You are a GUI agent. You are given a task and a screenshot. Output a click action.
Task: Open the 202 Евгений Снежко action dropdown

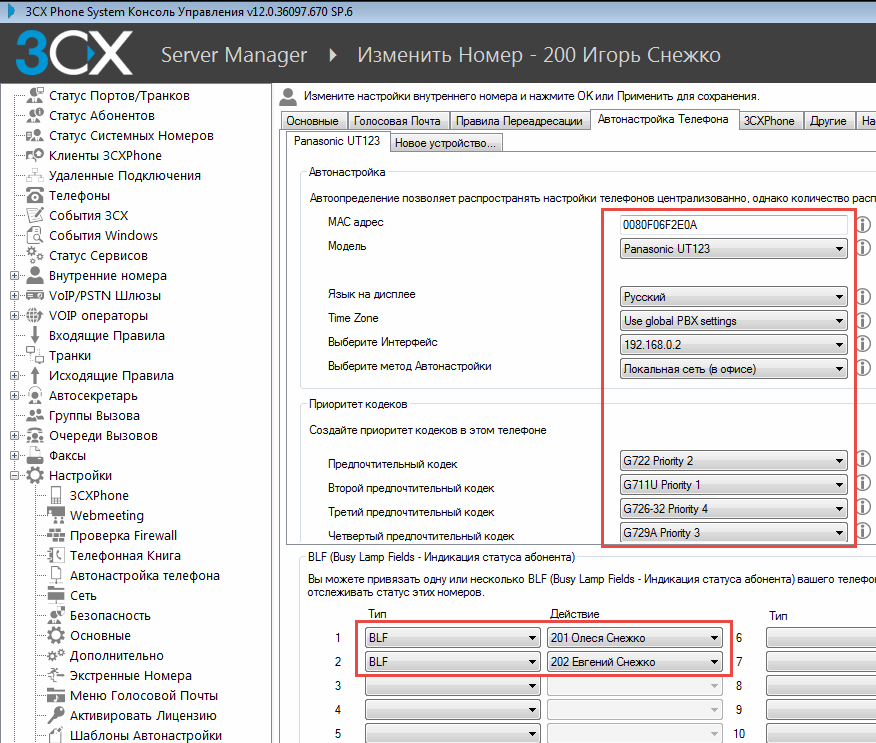tap(635, 662)
